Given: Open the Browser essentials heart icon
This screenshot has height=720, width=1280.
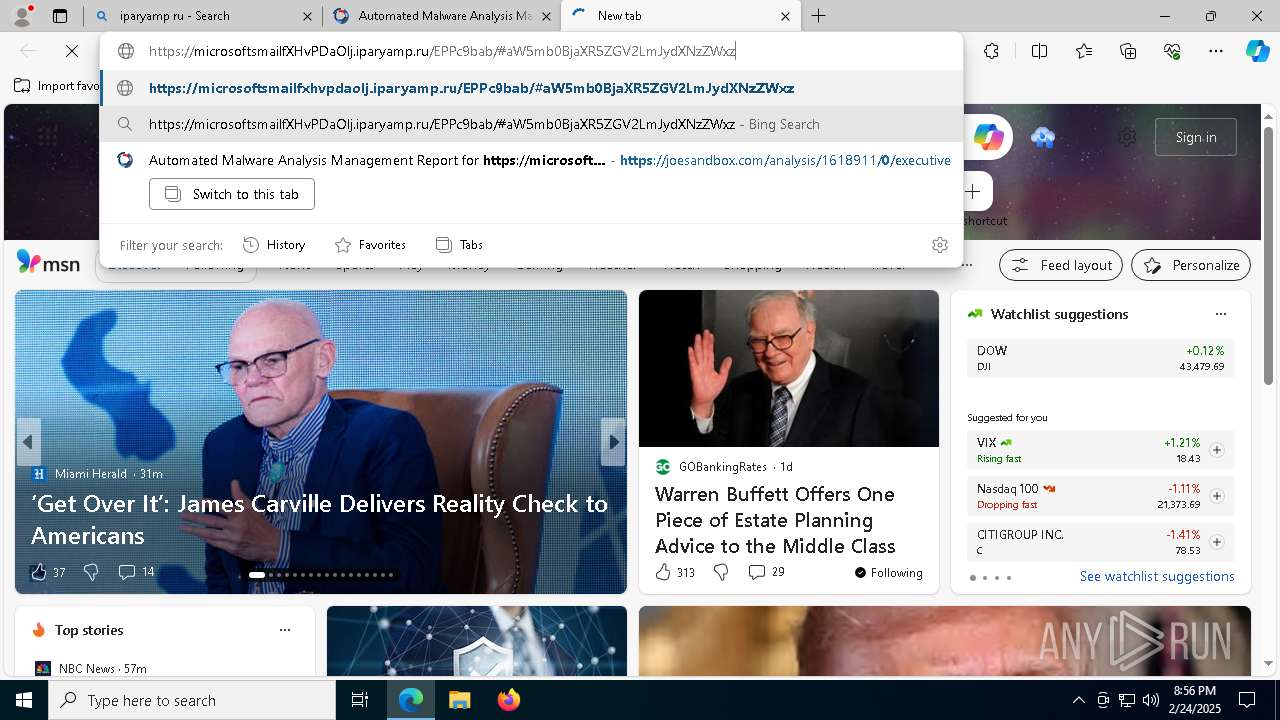Looking at the screenshot, I should click(x=1172, y=51).
